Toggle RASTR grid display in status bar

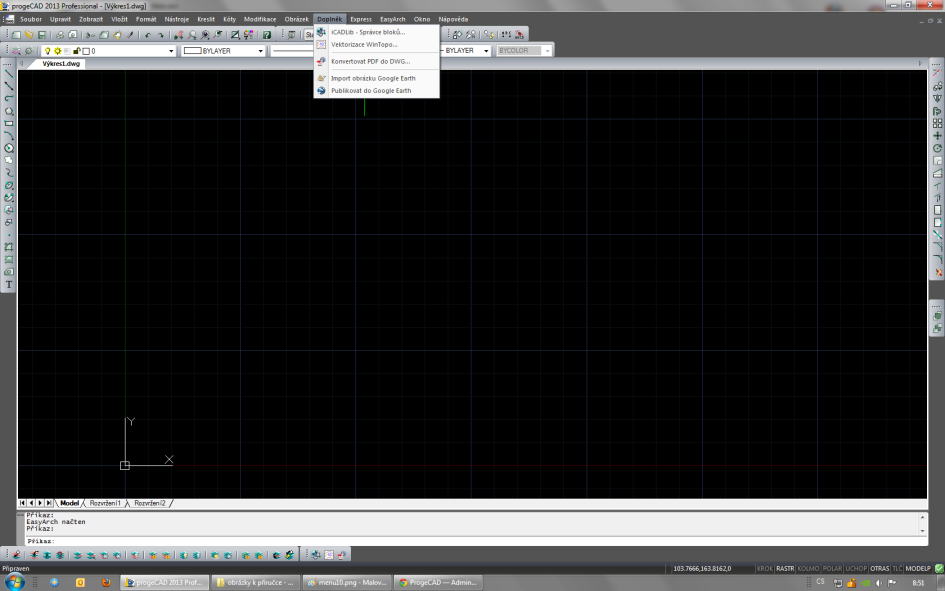785,569
